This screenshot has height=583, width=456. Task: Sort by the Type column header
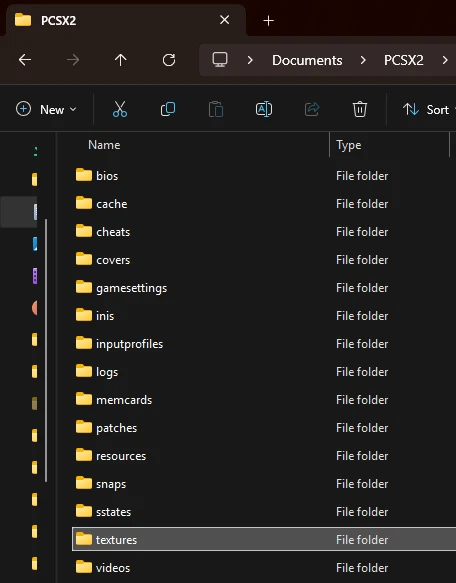(x=349, y=145)
